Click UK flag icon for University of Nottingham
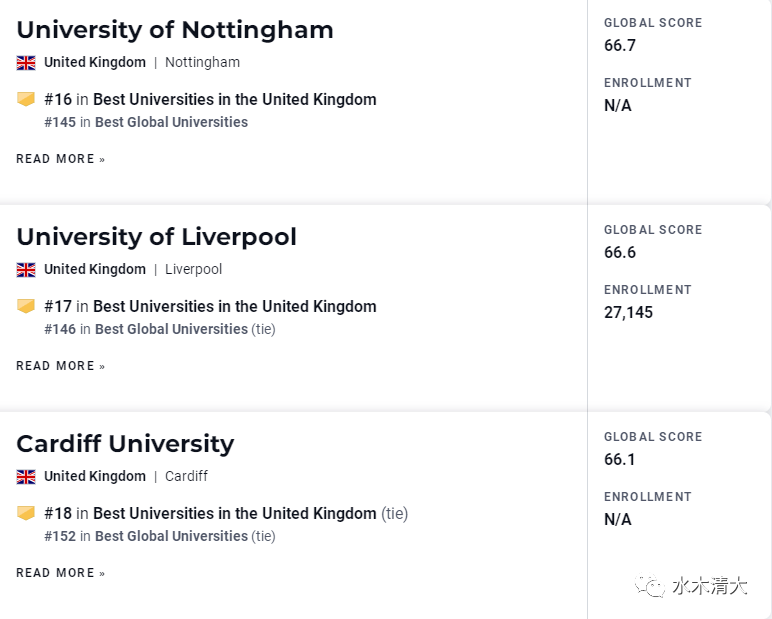Image resolution: width=772 pixels, height=619 pixels. coord(26,63)
